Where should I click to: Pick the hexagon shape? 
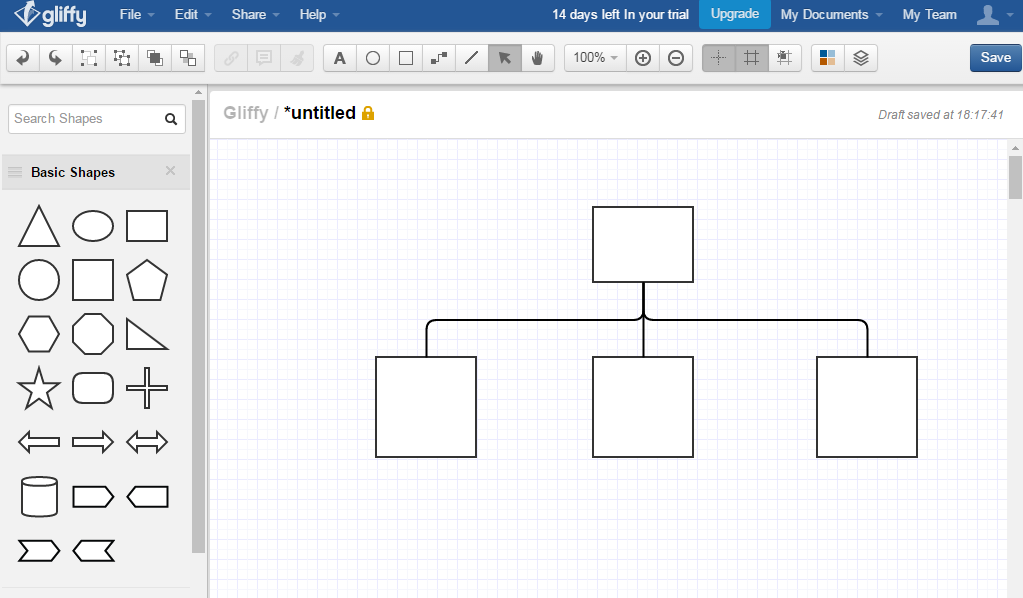[39, 335]
